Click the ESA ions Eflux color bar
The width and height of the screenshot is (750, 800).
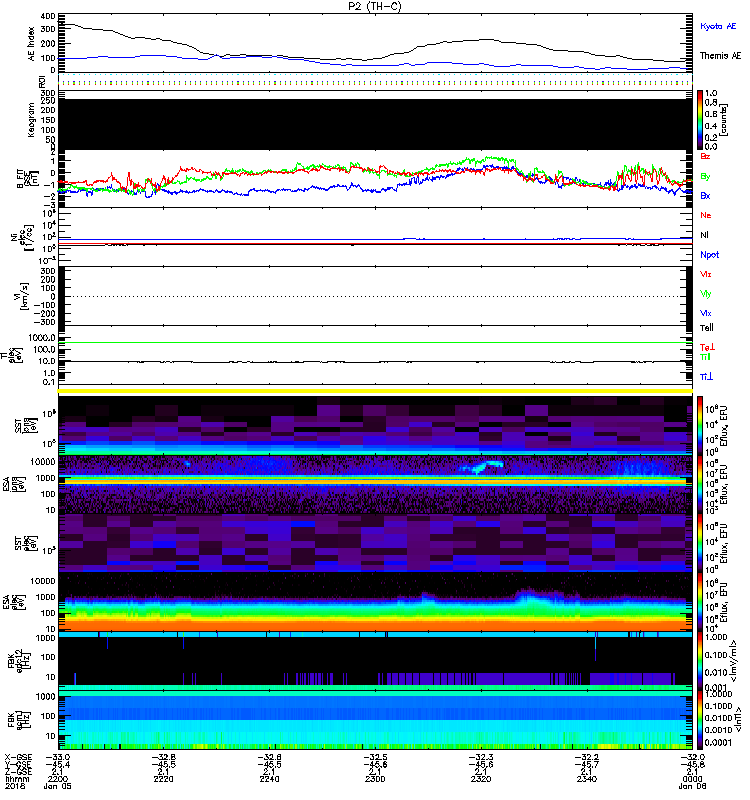pyautogui.click(x=700, y=484)
